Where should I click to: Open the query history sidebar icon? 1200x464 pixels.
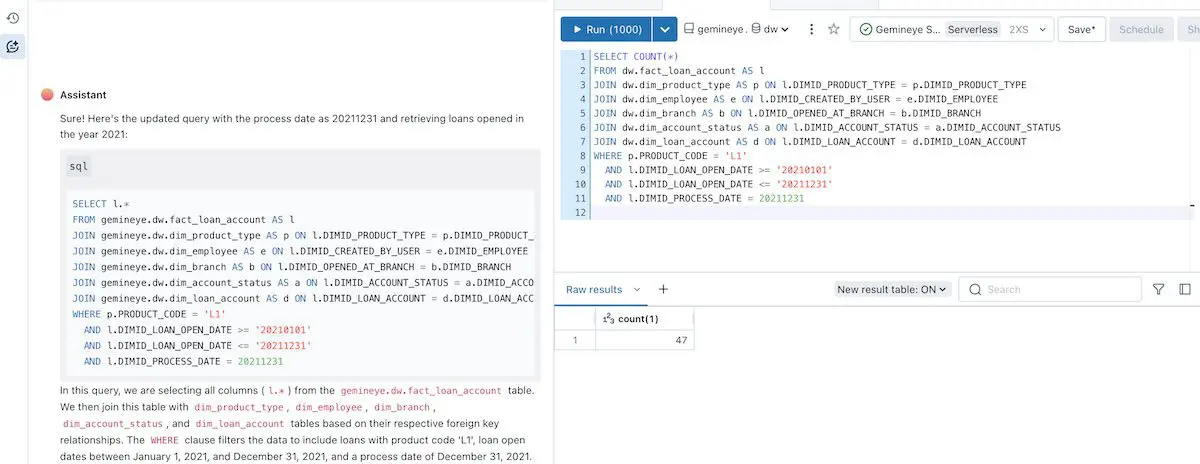point(13,18)
